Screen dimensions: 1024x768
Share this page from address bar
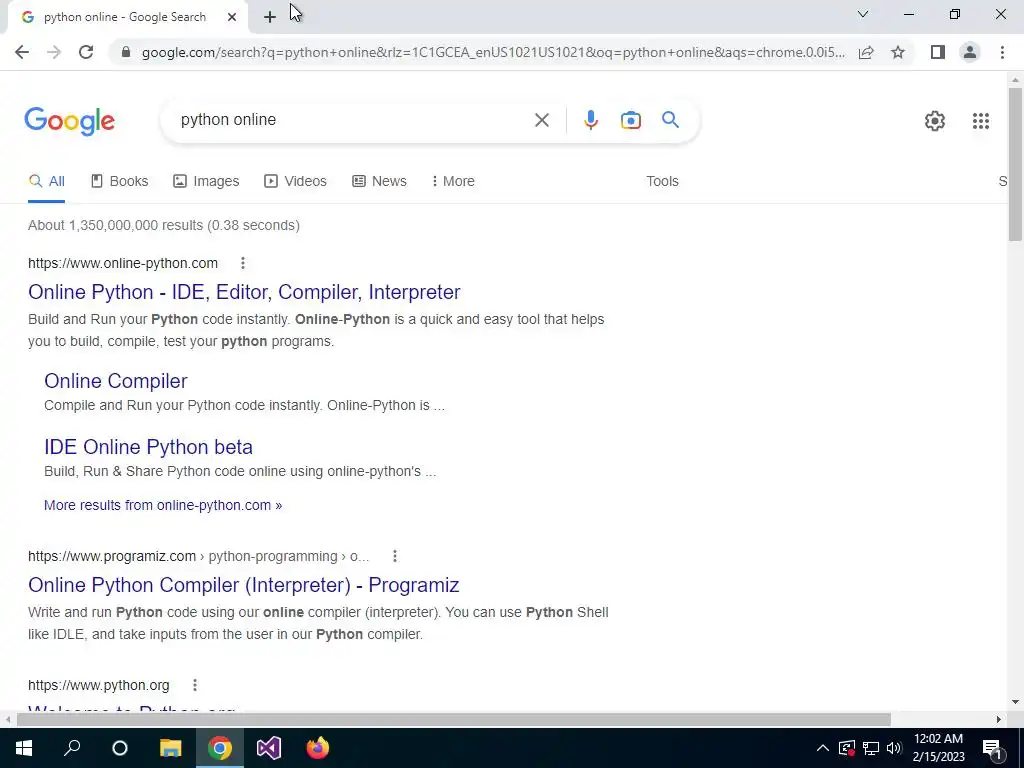point(866,52)
